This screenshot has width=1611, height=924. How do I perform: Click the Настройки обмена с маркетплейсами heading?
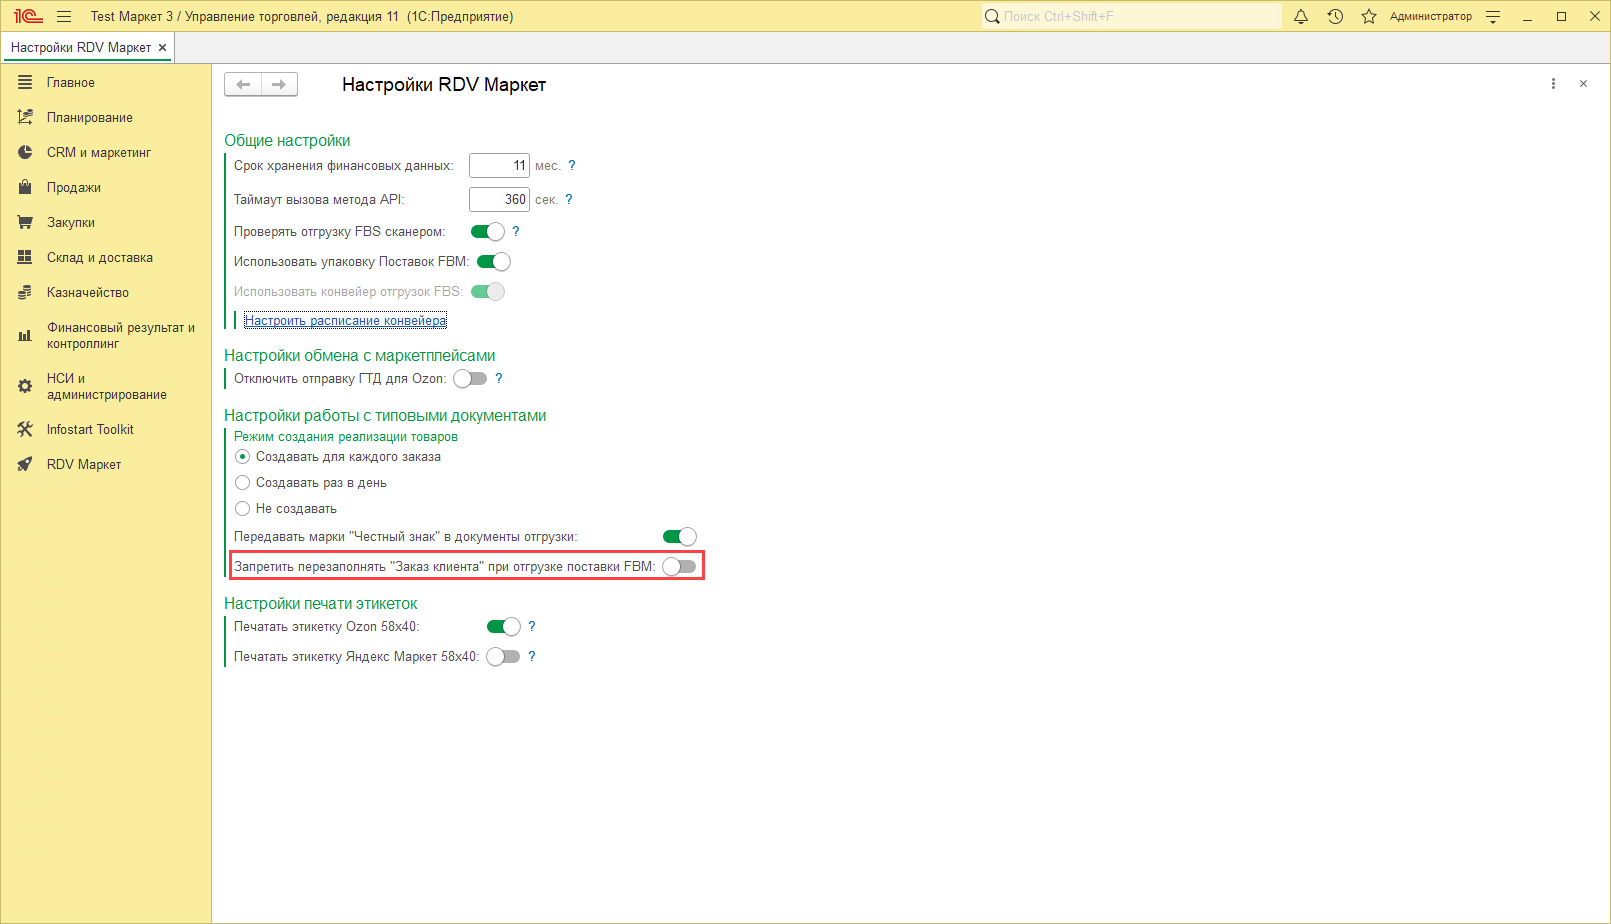point(360,355)
